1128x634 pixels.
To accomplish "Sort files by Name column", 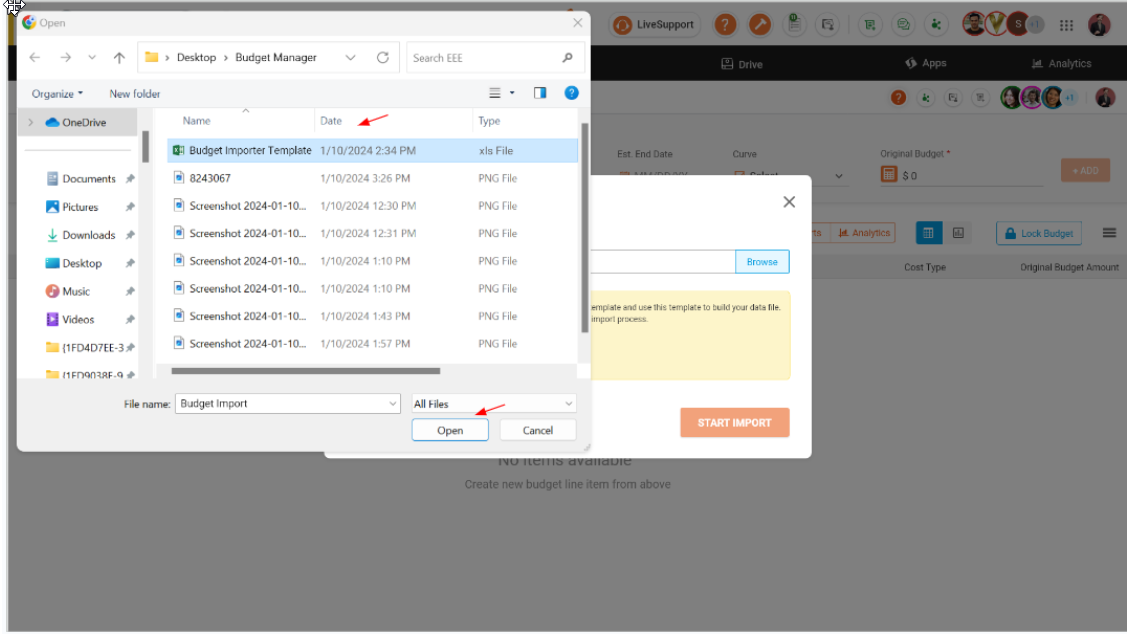I will point(196,121).
